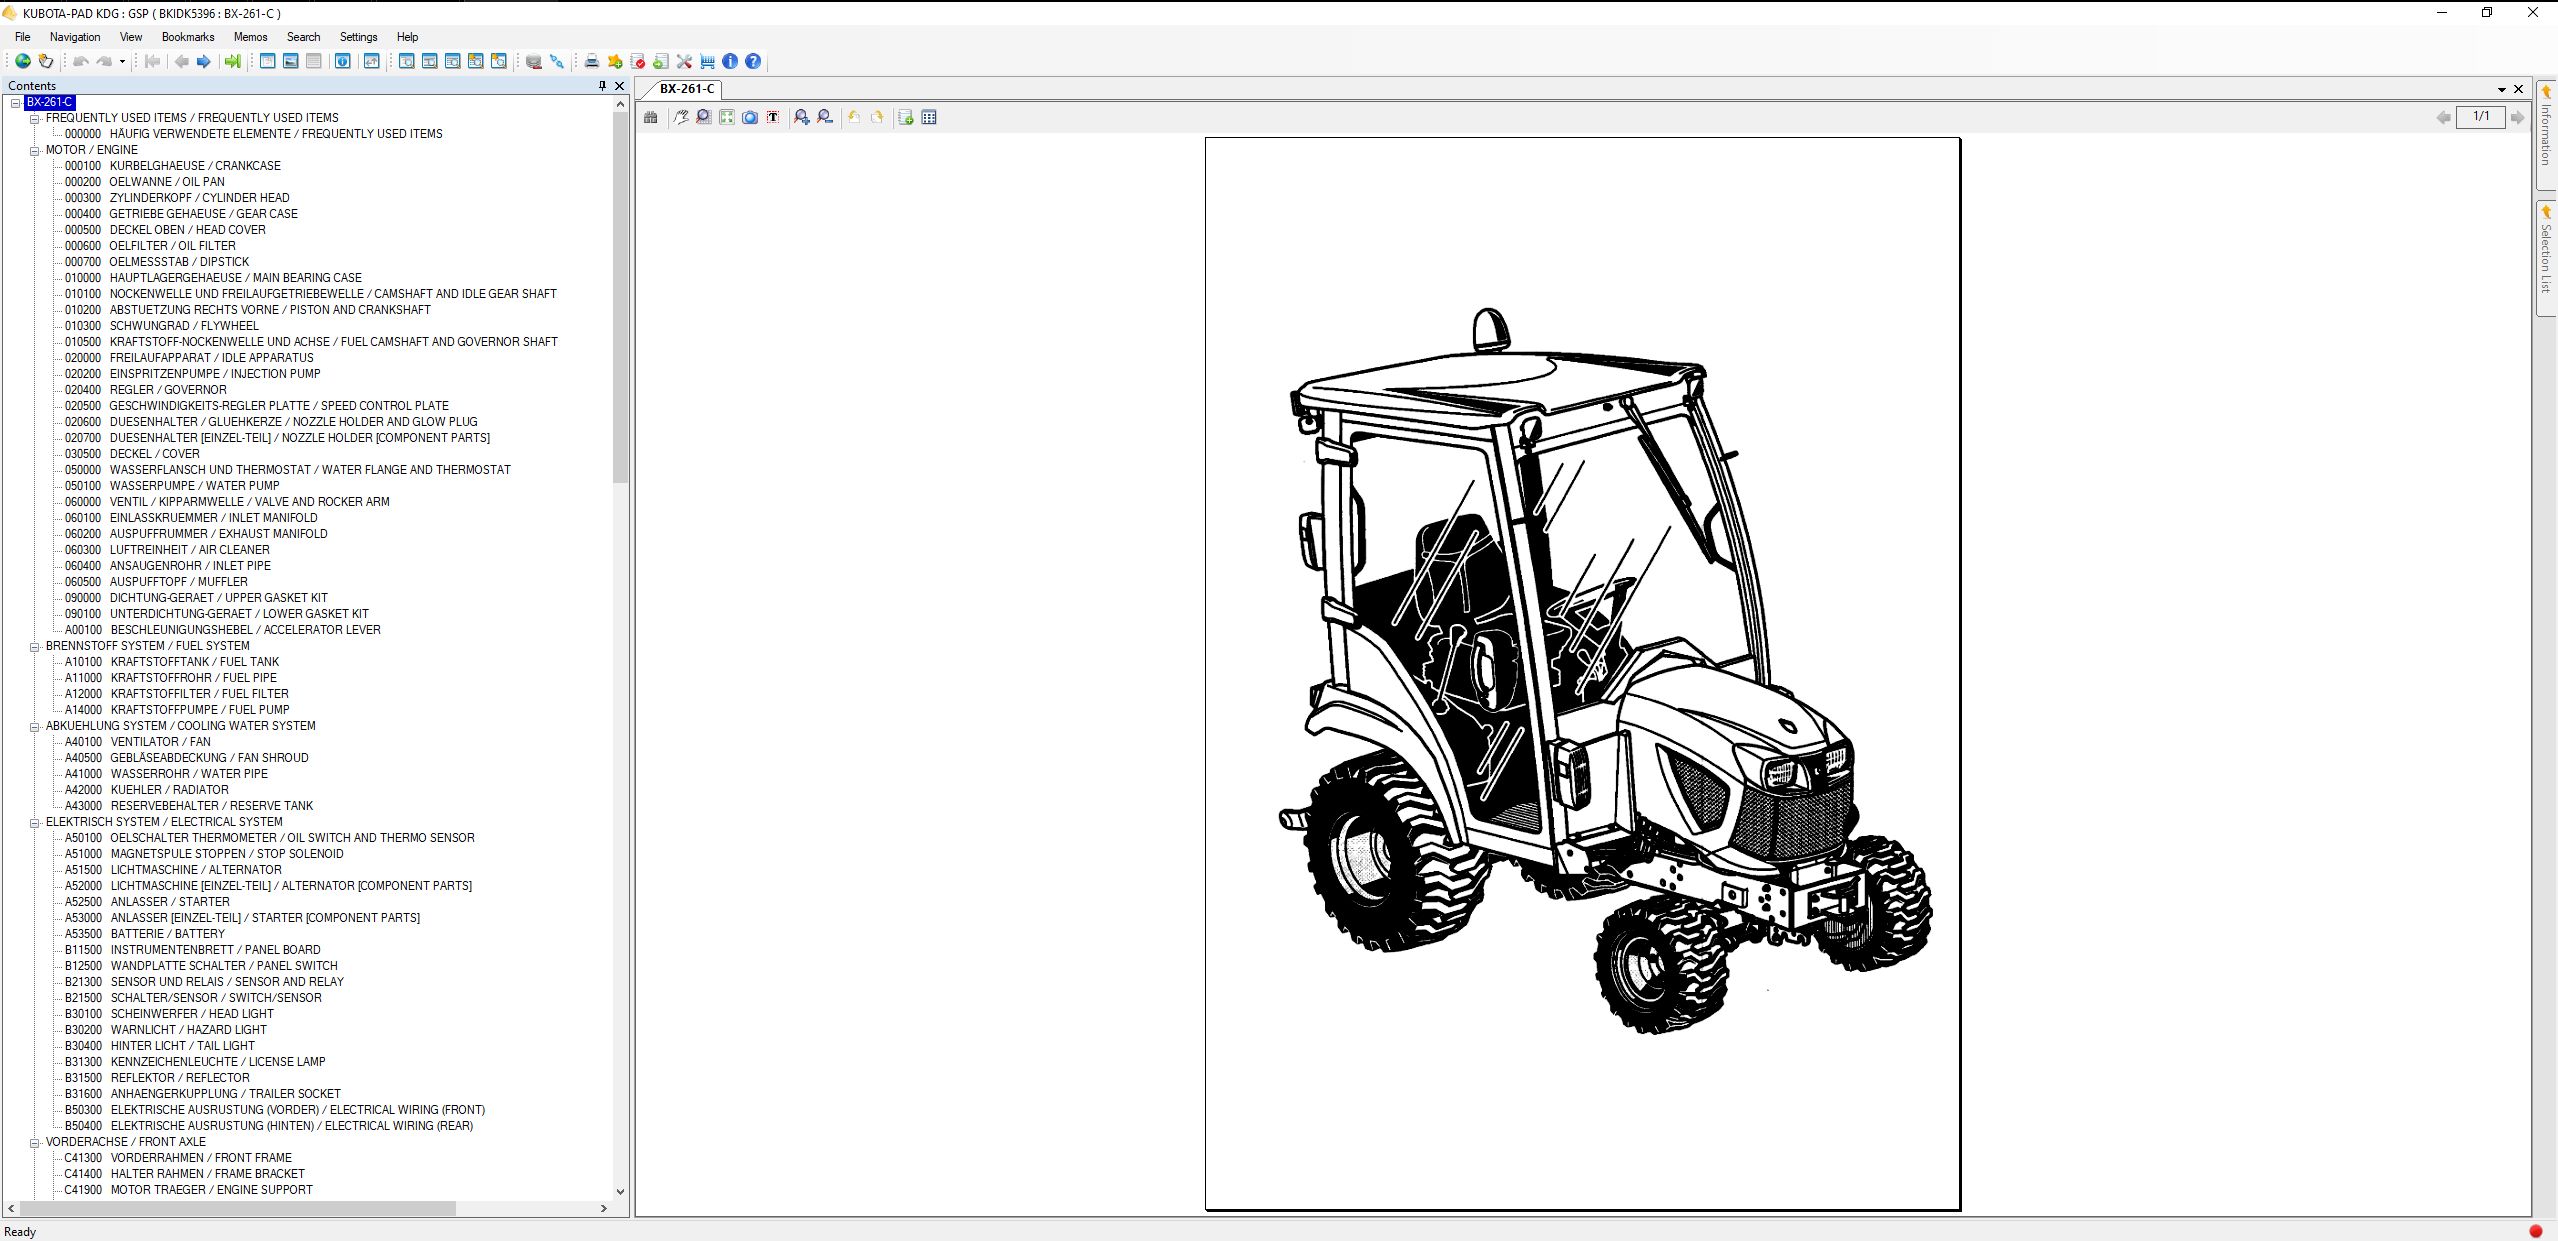The image size is (2558, 1241).
Task: Collapse the BRENNSTOFF SYSTEM / FUEL SYSTEM group
Action: pyautogui.click(x=35, y=646)
